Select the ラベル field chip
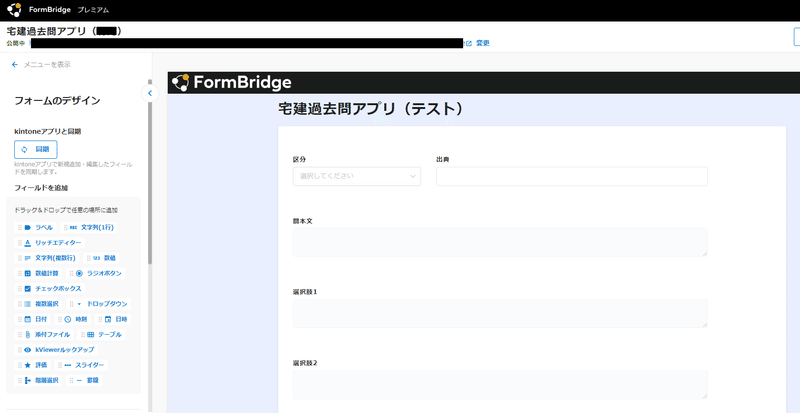Screen dimensions: 800x413 [35, 228]
